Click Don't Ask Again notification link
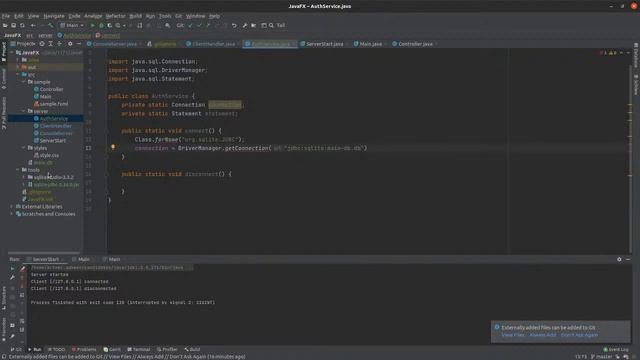Image resolution: width=640 pixels, height=360 pixels. (579, 335)
